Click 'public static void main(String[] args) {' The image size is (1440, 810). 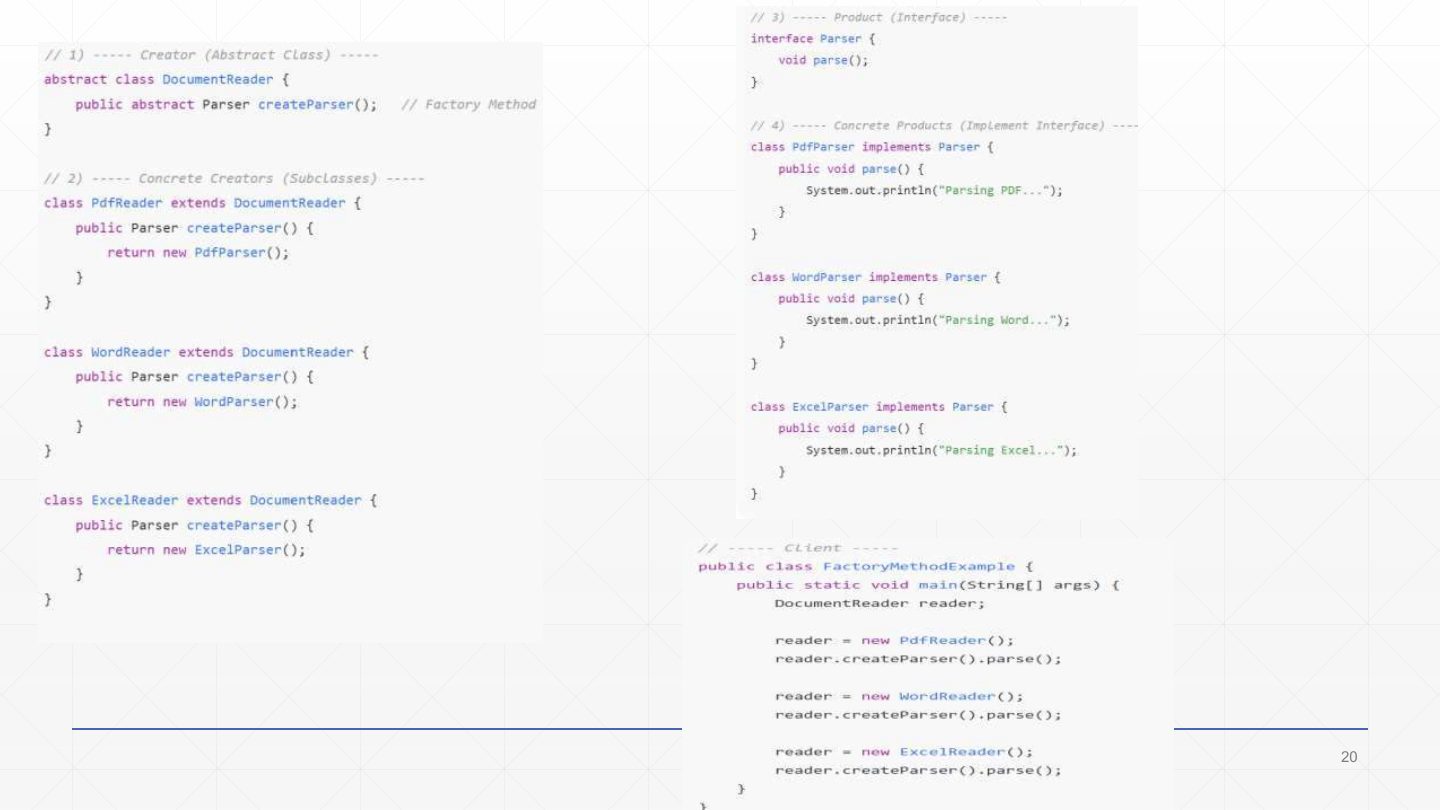(926, 585)
